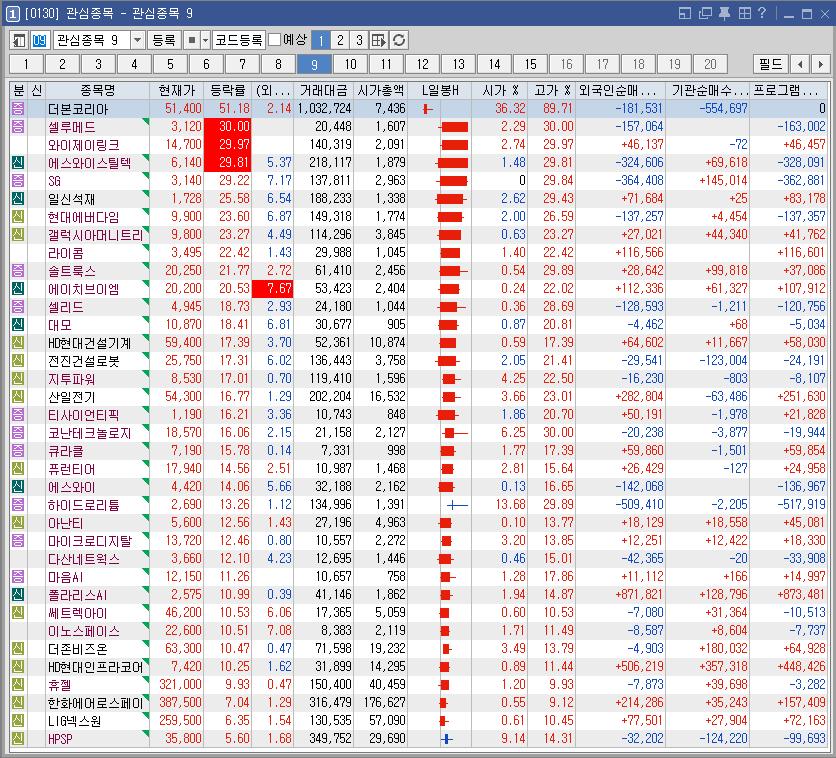Sort by the 거래대금 column header
This screenshot has width=836, height=758.
click(324, 91)
